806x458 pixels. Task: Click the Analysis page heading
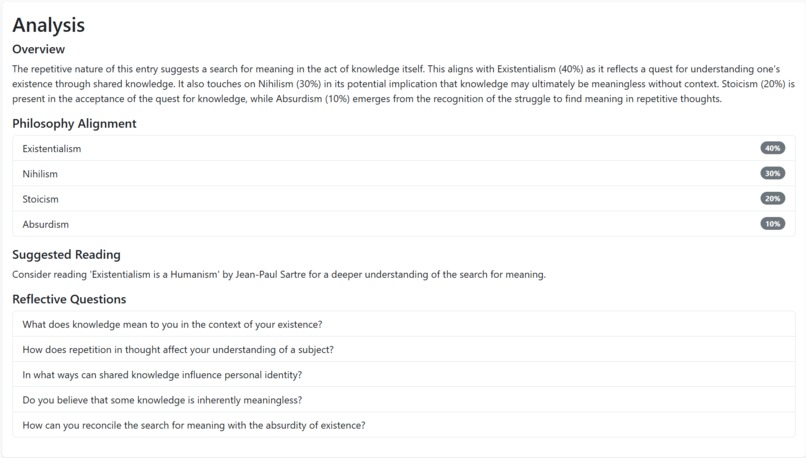click(49, 25)
